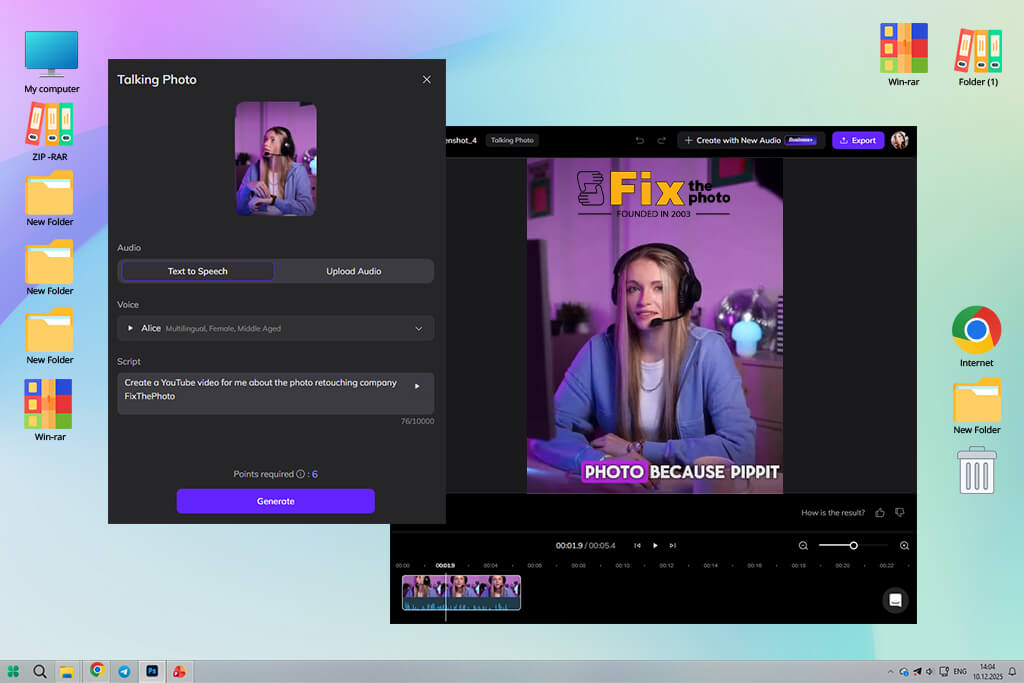1024x683 pixels.
Task: Adjust the timeline zoom slider handle
Action: click(x=854, y=545)
